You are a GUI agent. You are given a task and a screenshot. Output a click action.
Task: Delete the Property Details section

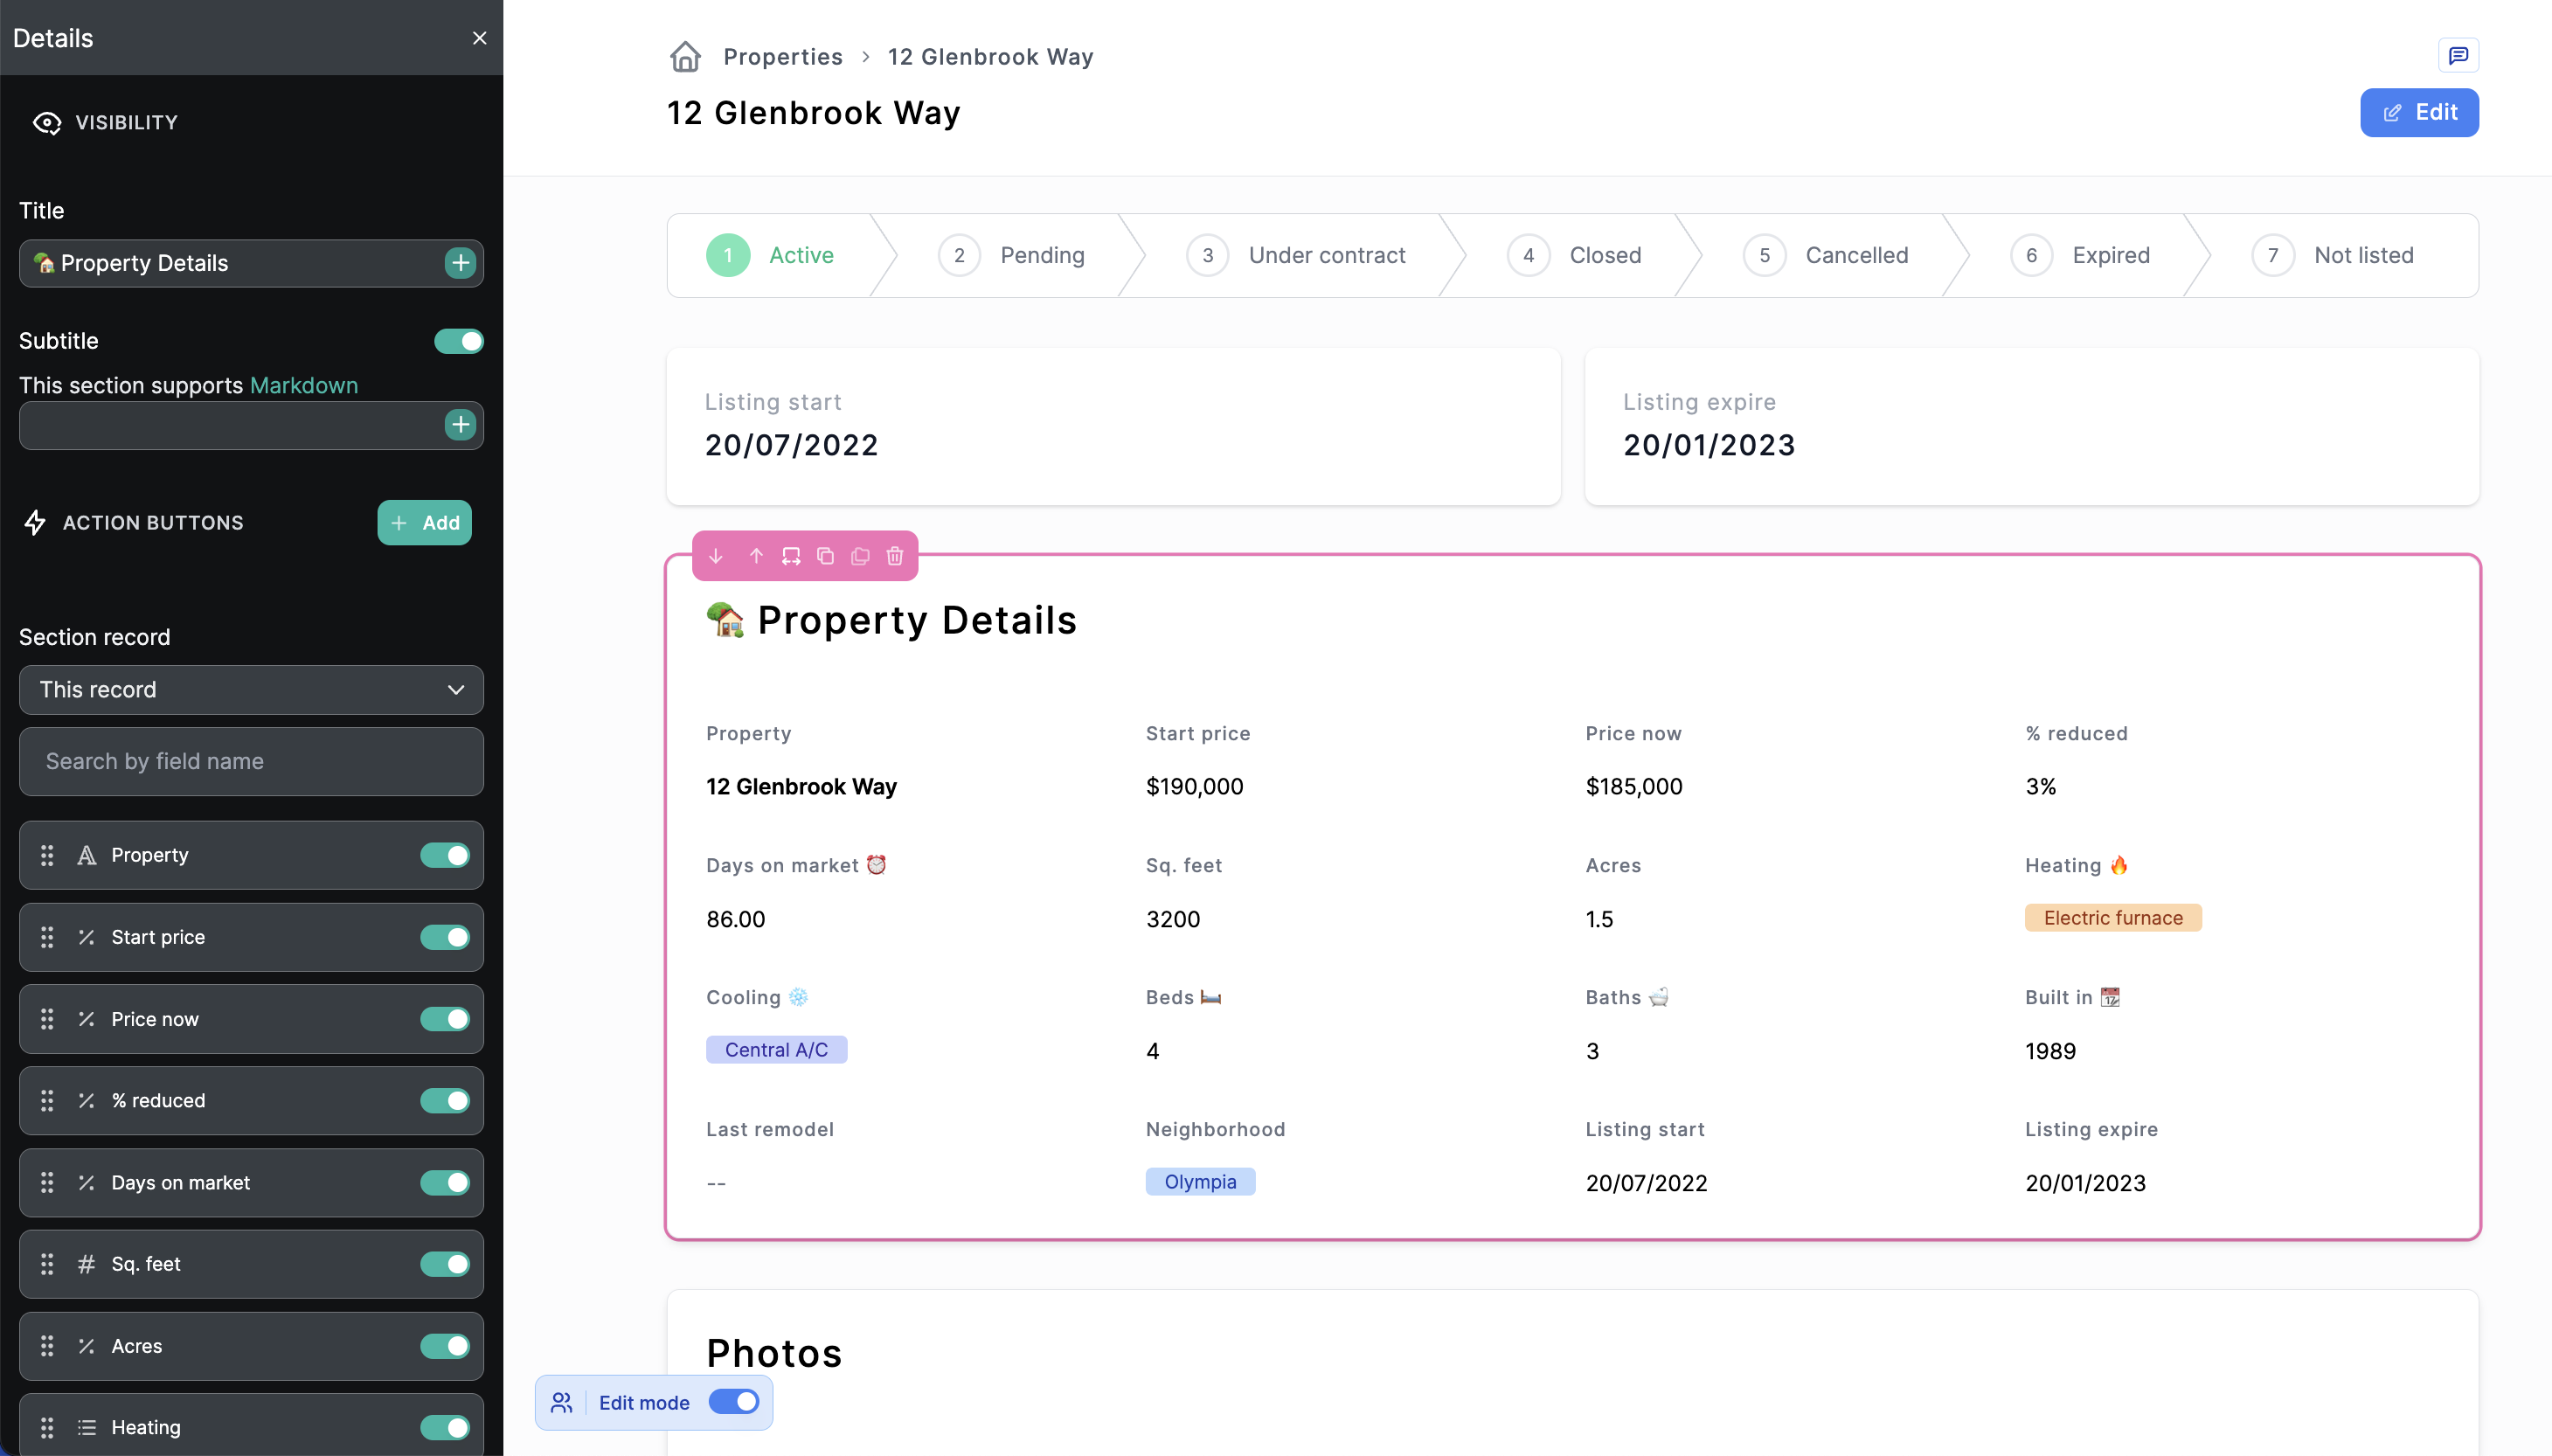coord(895,556)
